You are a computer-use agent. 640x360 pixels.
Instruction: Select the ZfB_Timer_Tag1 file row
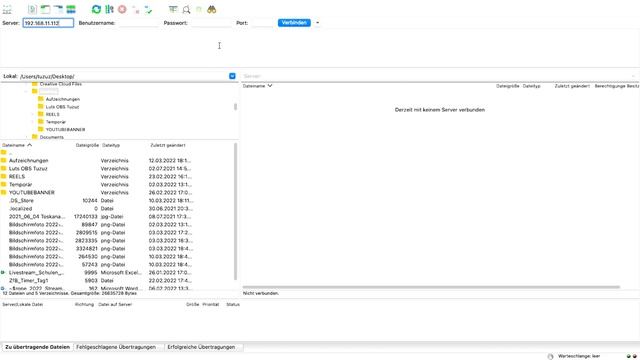117,280
